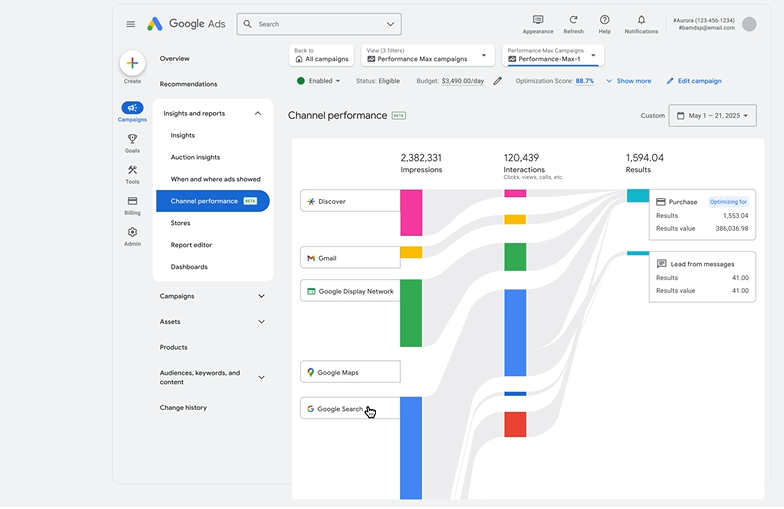
Task: Click in the Search input field
Action: [319, 24]
